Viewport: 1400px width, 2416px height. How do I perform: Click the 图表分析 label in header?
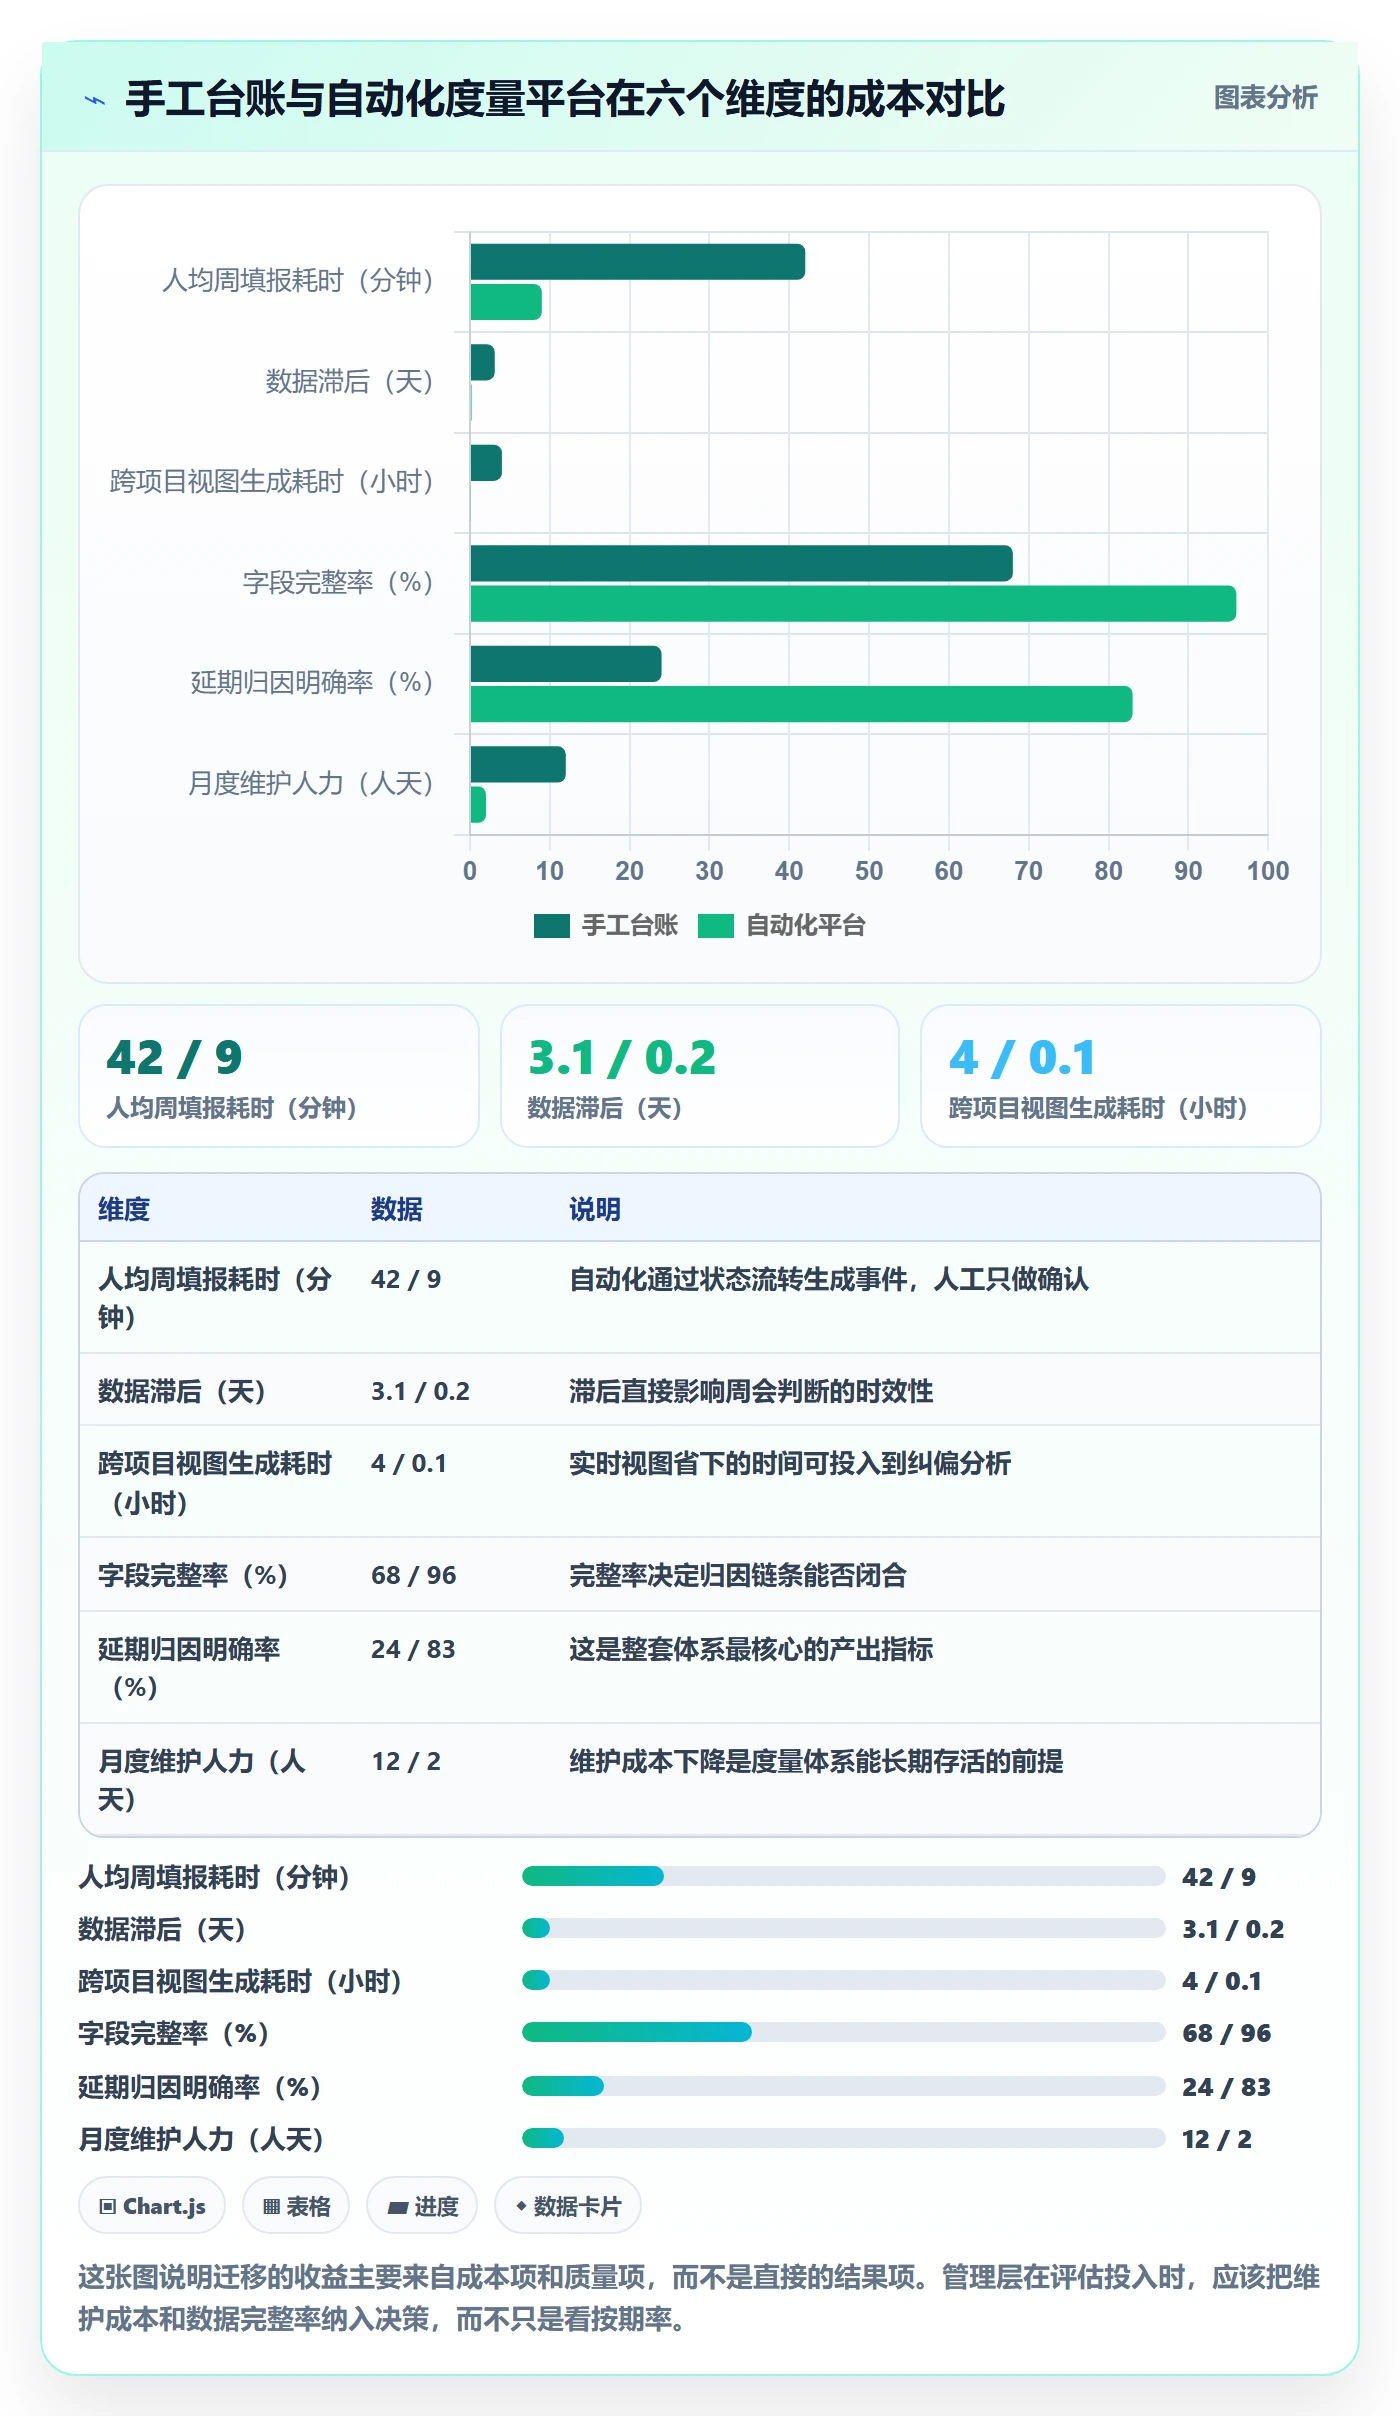[x=1265, y=98]
